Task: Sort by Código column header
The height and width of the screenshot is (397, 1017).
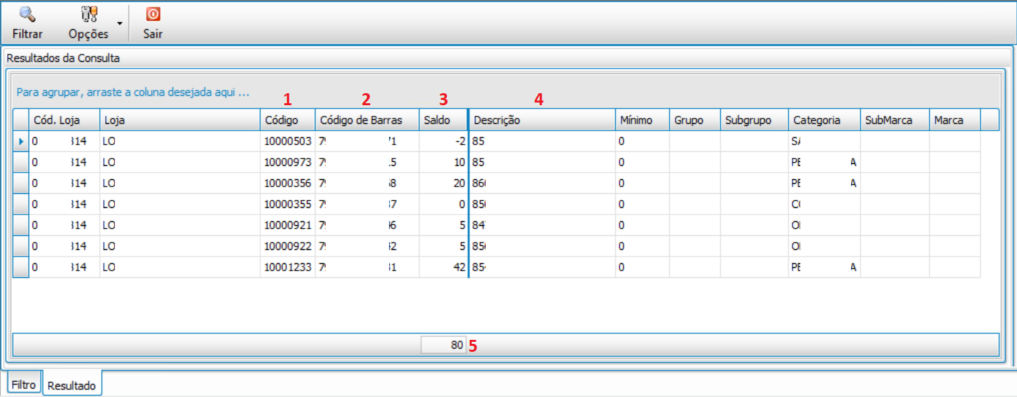Action: tap(288, 120)
